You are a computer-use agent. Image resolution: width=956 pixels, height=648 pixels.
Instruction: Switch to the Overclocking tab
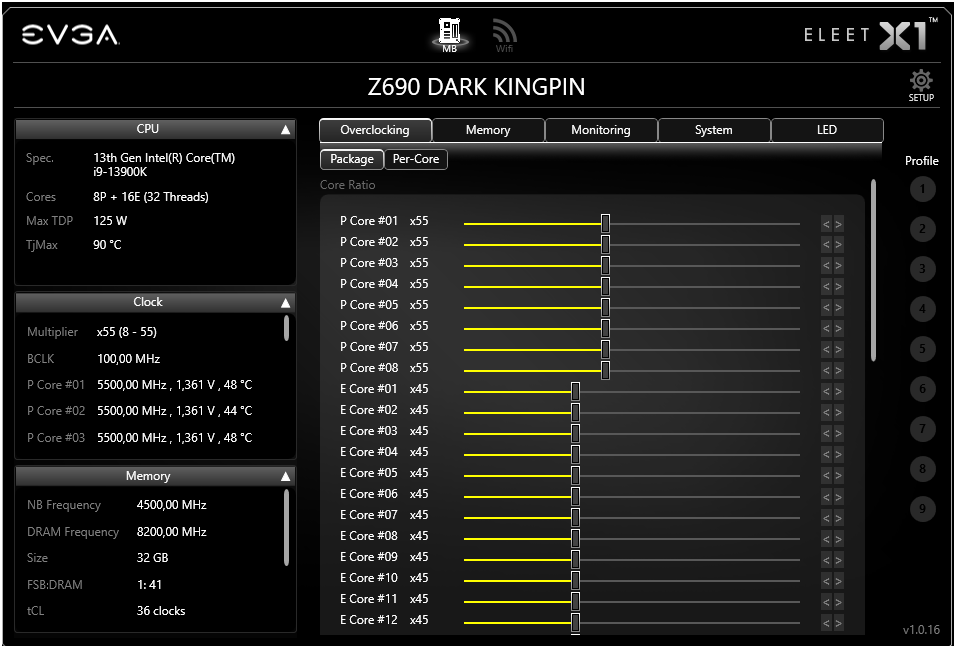(375, 130)
